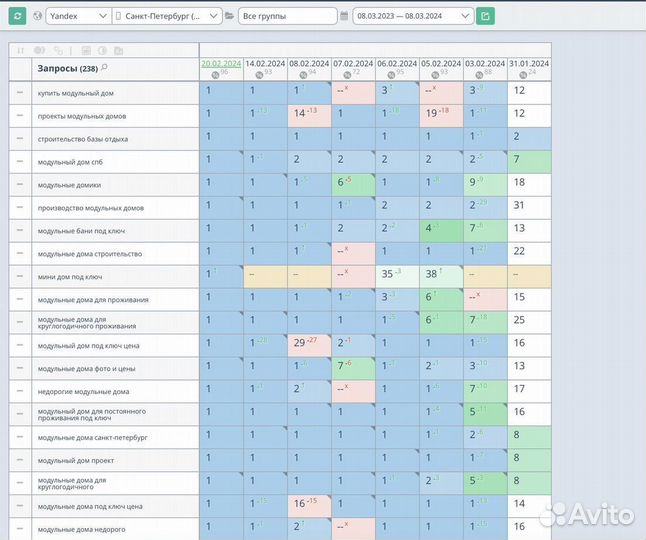Click the search magnifier next to Запросы
This screenshot has width=646, height=540.
click(x=104, y=67)
